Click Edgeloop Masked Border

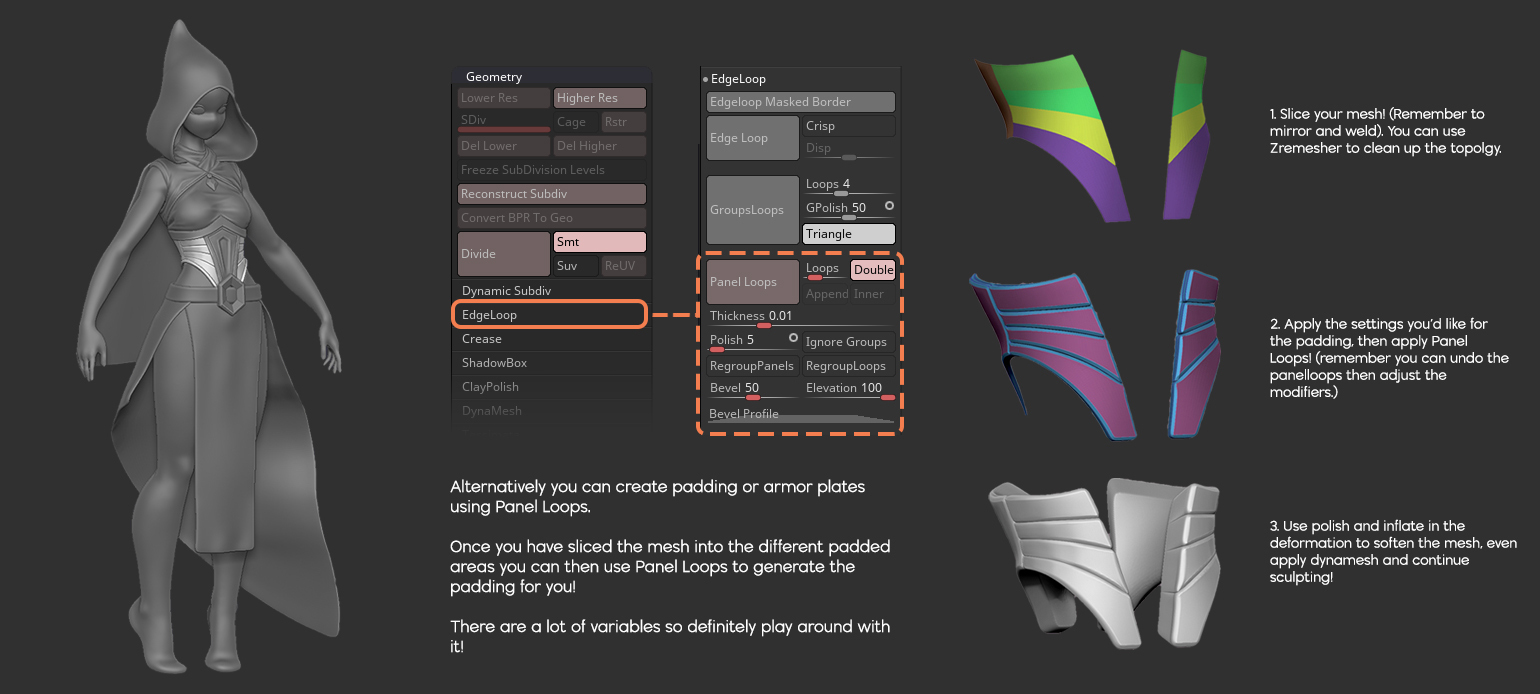coord(799,101)
